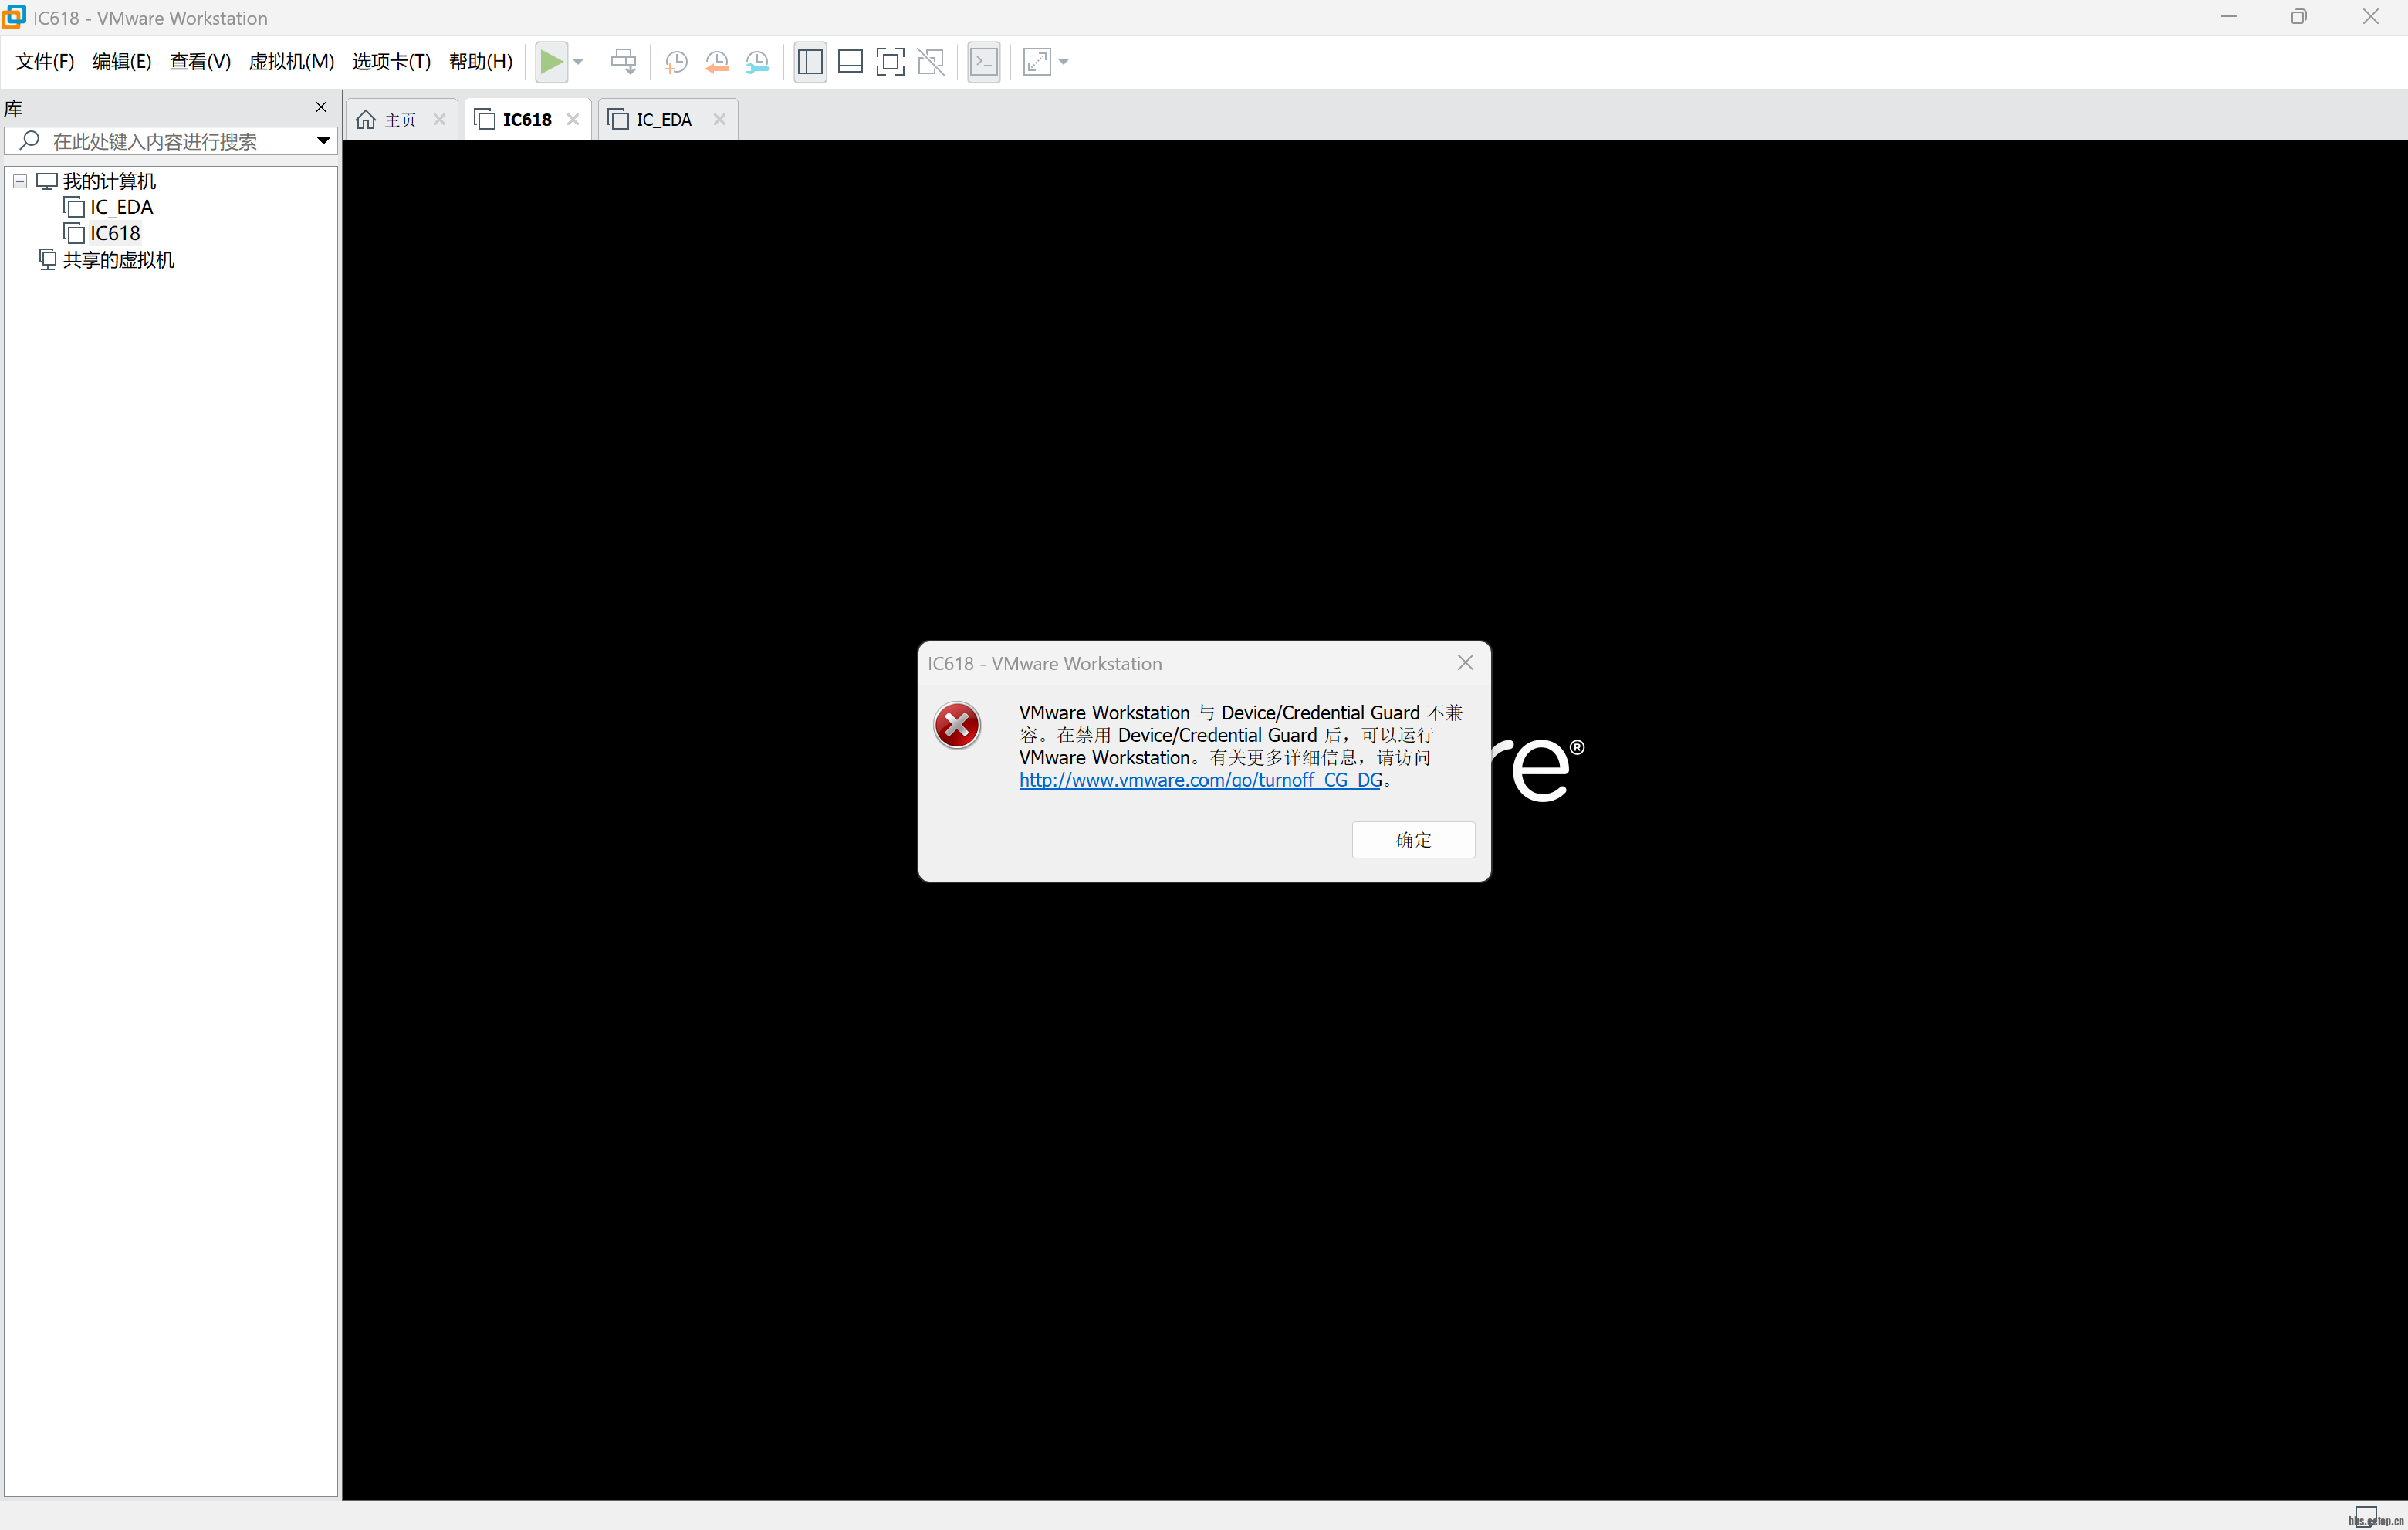Collapse the 我的计算机 tree node
Screen dimensions: 2408x1530
[x=20, y=181]
